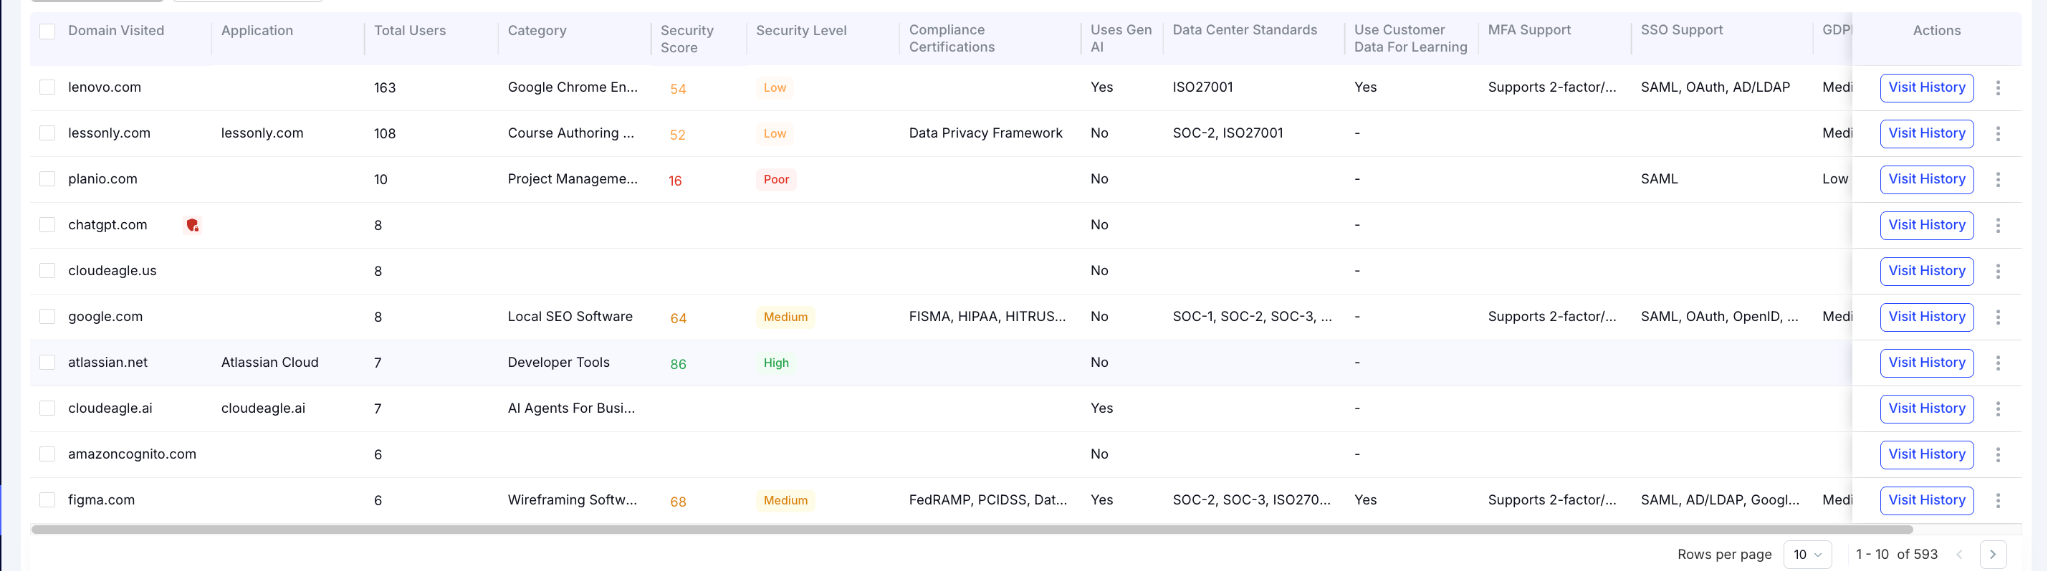
Task: Click the Developer Tools category cell
Action: pos(559,362)
